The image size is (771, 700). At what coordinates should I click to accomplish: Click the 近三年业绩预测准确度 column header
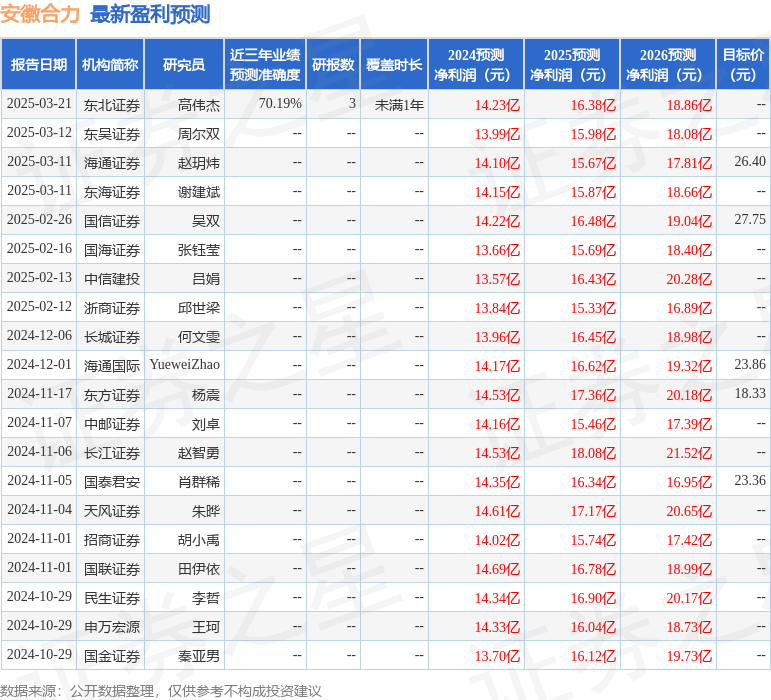[265, 64]
